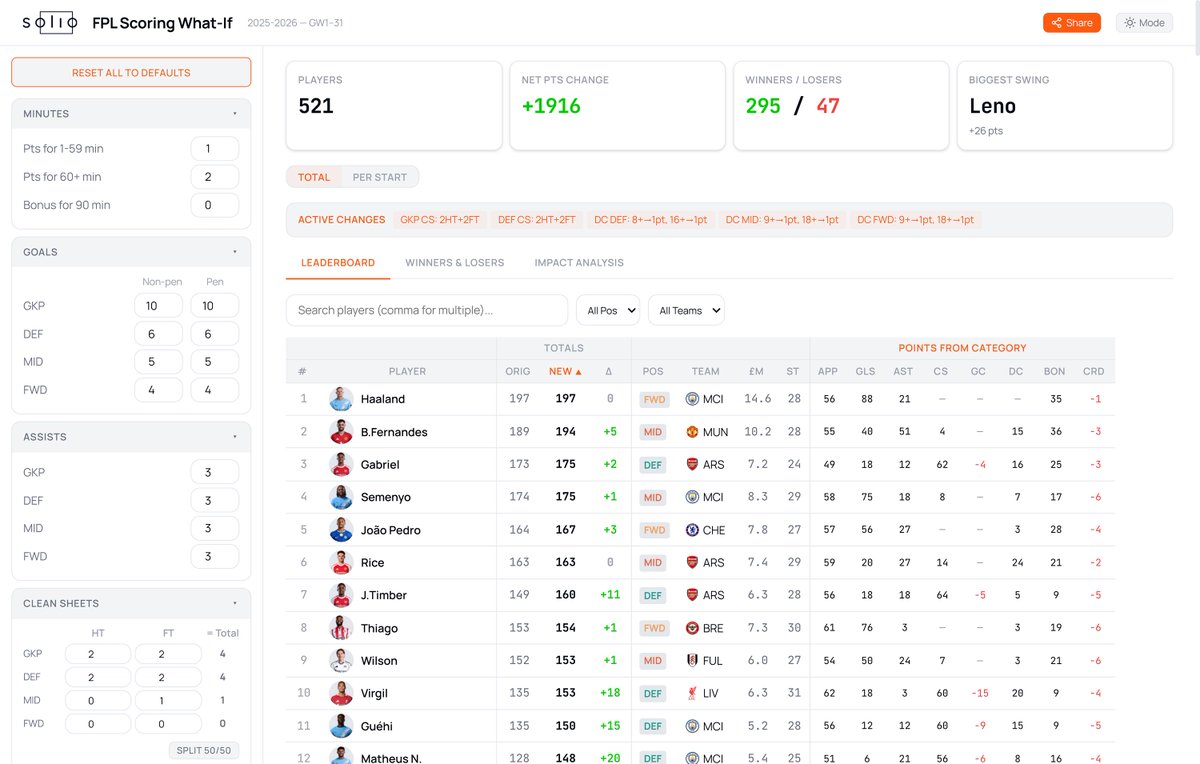This screenshot has height=764, width=1200.
Task: Collapse the GOALS section
Action: coord(131,252)
